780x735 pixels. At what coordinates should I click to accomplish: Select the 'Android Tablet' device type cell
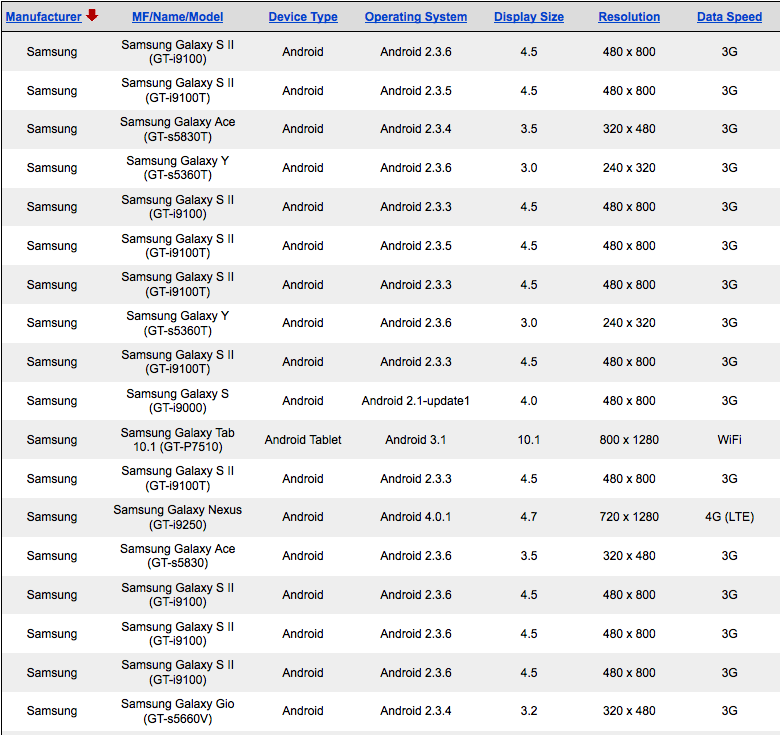click(303, 440)
